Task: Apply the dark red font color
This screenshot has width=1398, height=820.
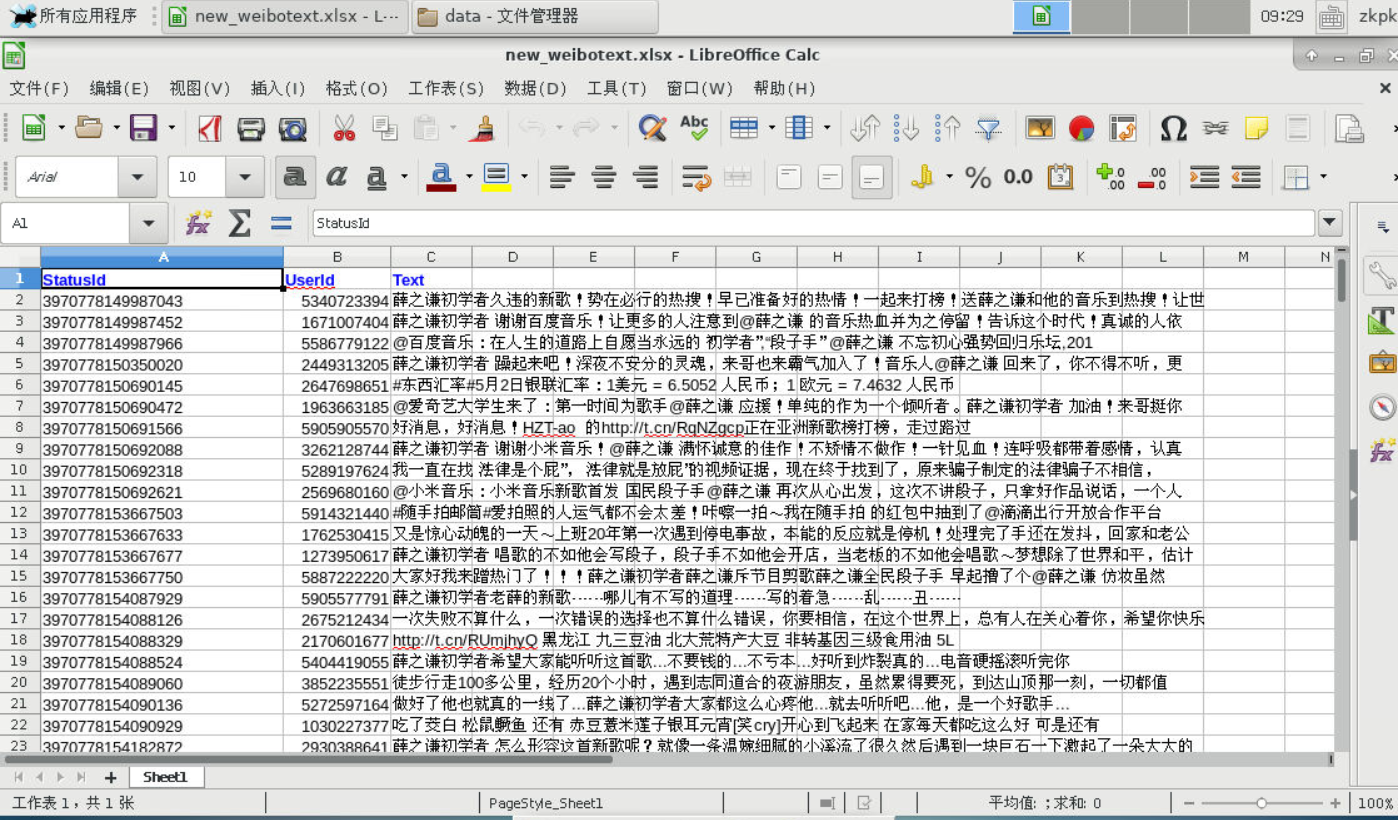Action: click(442, 178)
